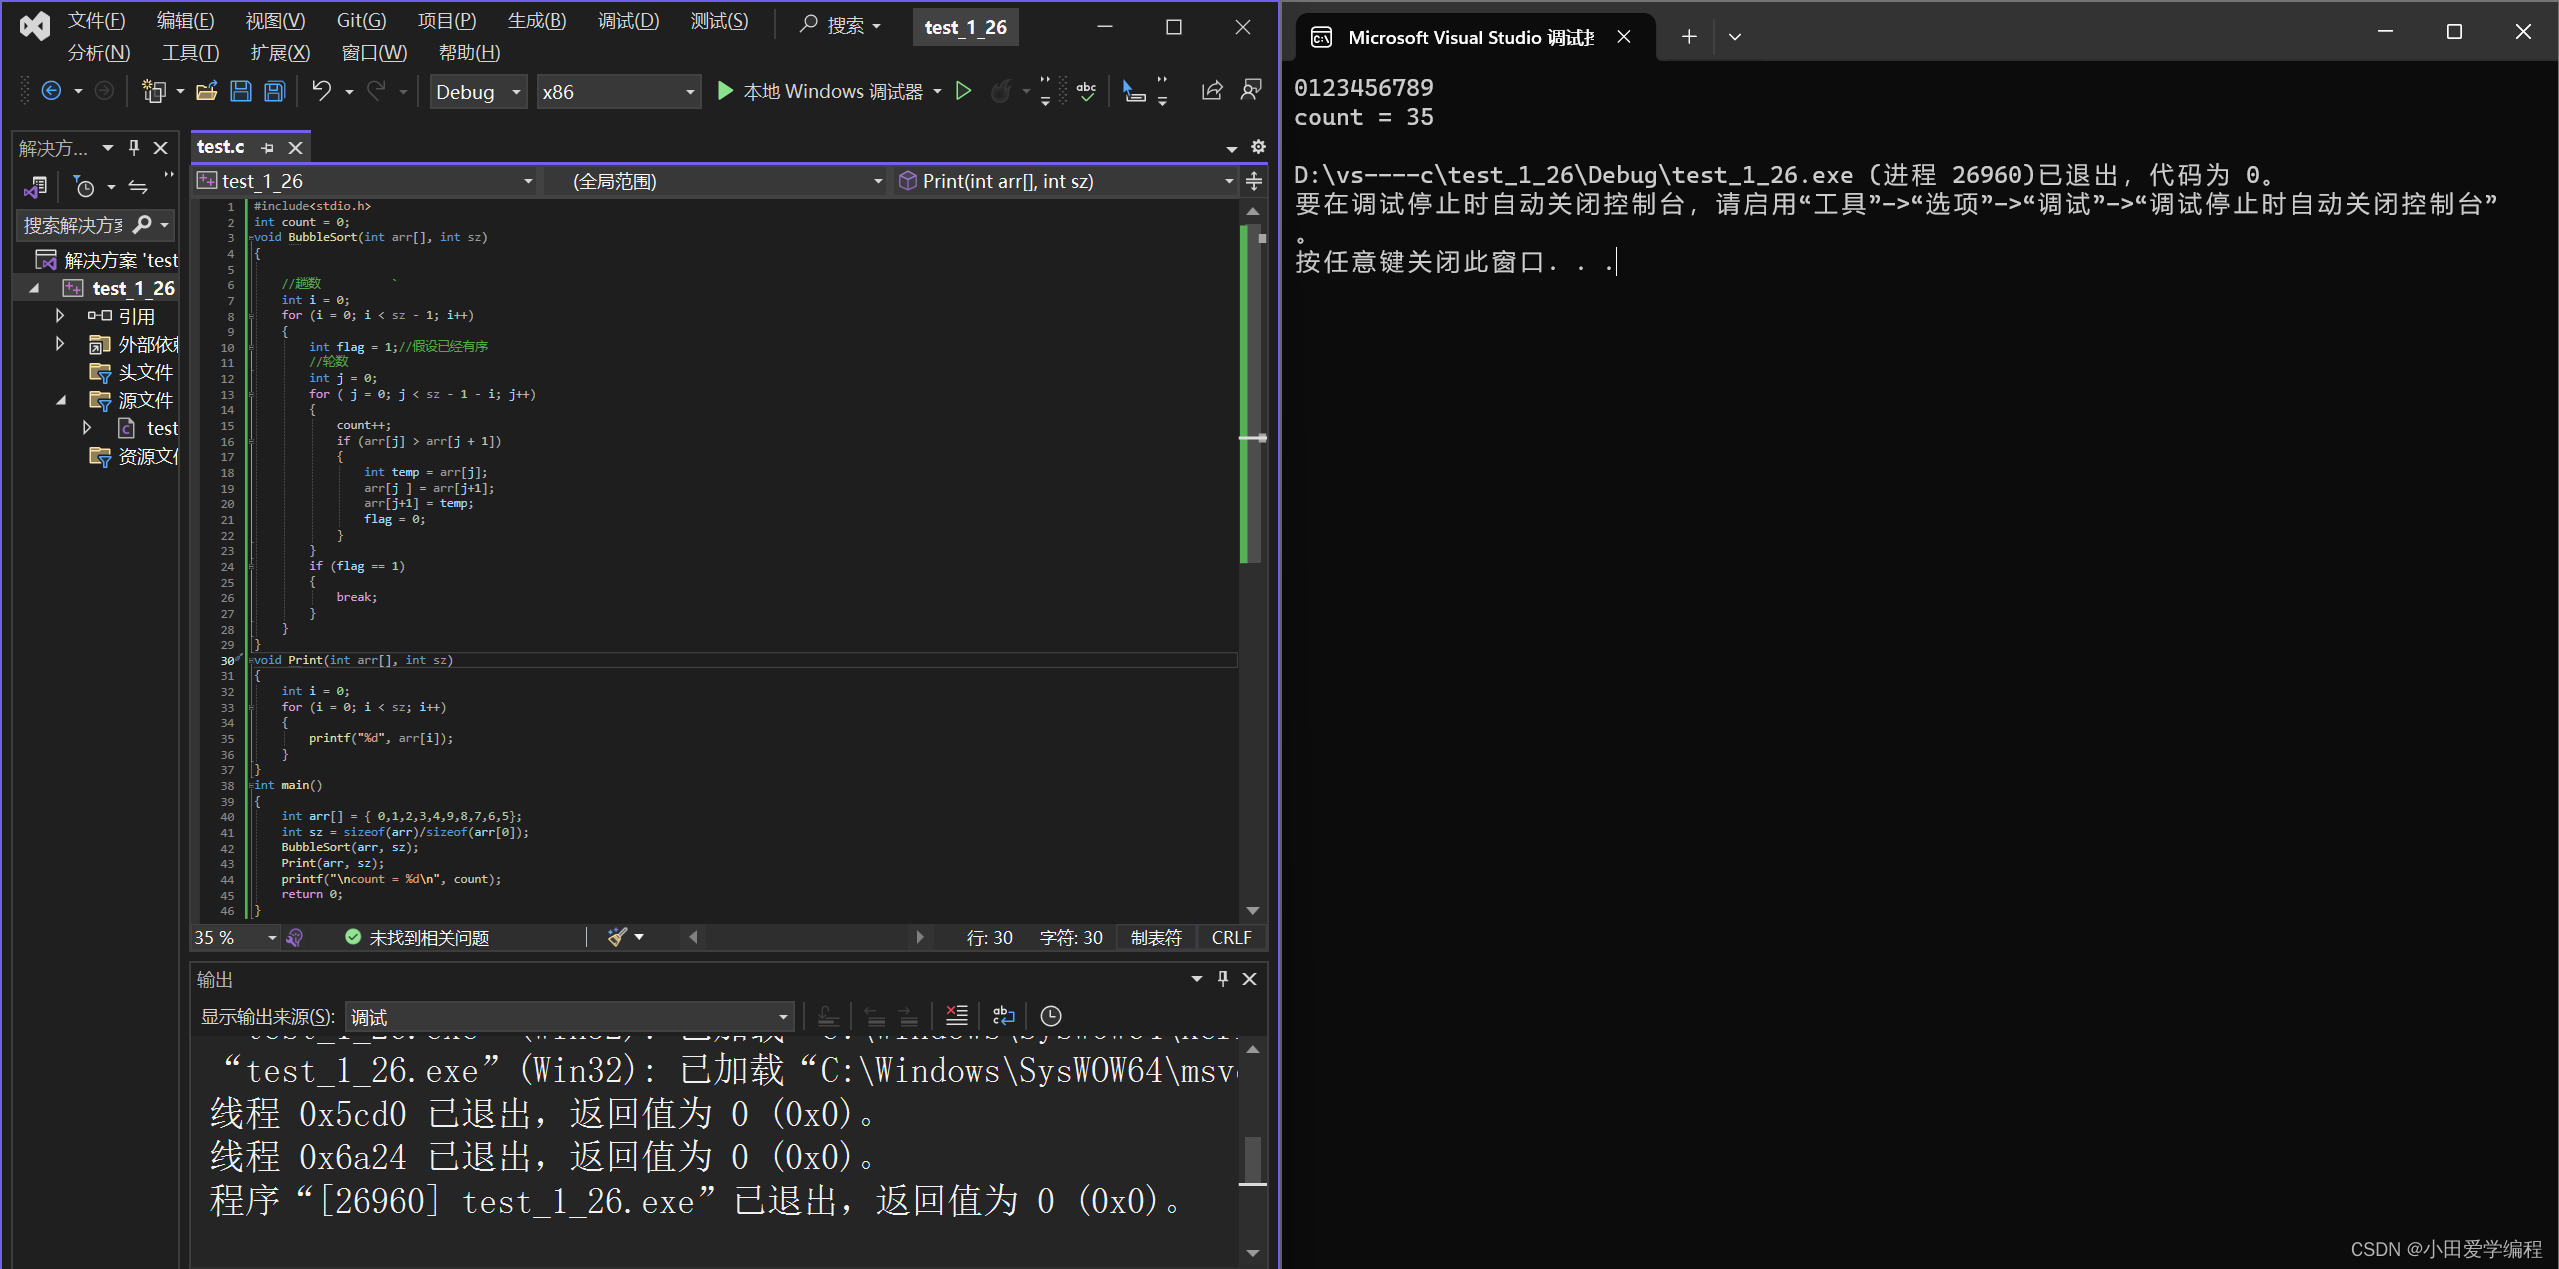Clear all output with the red-X icon
This screenshot has height=1269, width=2559.
coord(956,1016)
